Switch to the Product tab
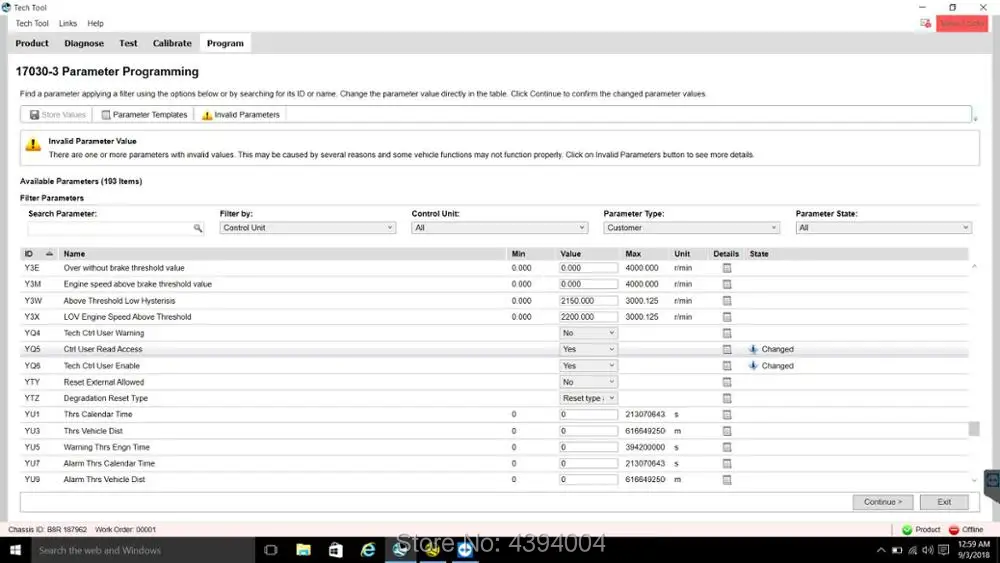Image resolution: width=1000 pixels, height=563 pixels. 32,43
